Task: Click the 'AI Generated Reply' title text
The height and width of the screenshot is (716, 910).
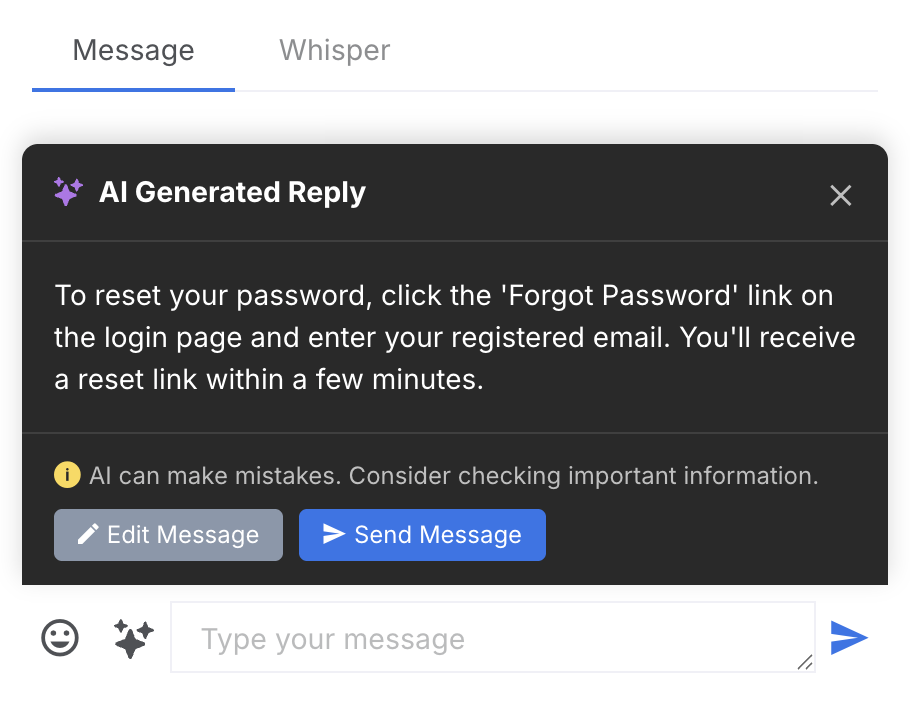Action: [x=232, y=192]
